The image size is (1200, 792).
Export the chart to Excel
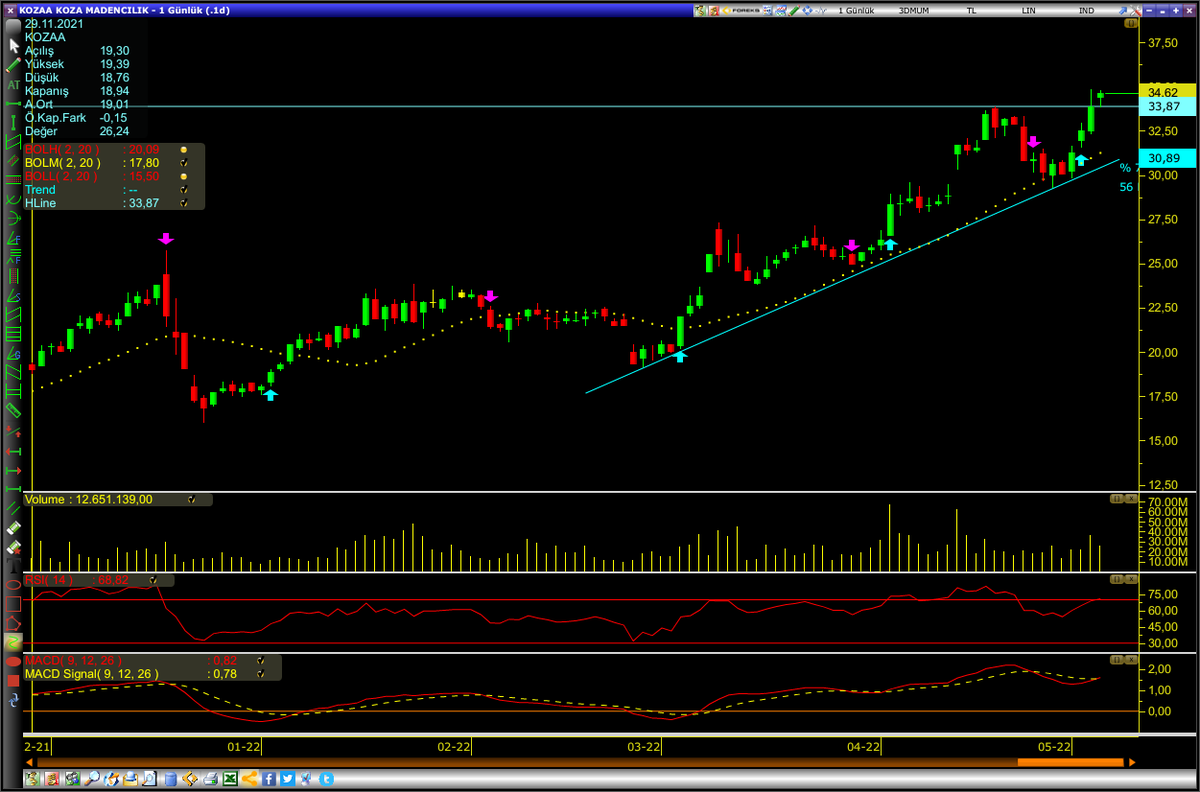231,778
